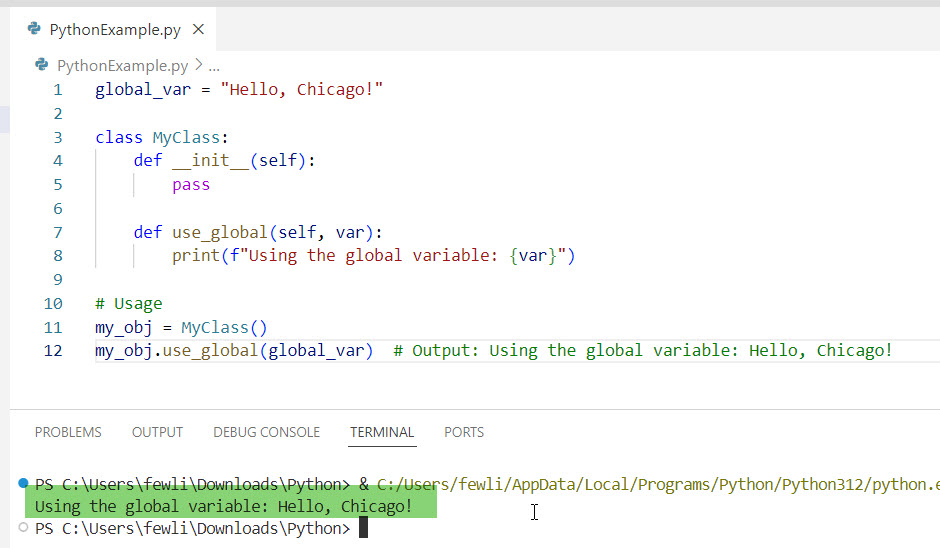Screen dimensions: 940x548
Task: Click the terminal cursor at the last prompt
Action: pyautogui.click(x=363, y=528)
